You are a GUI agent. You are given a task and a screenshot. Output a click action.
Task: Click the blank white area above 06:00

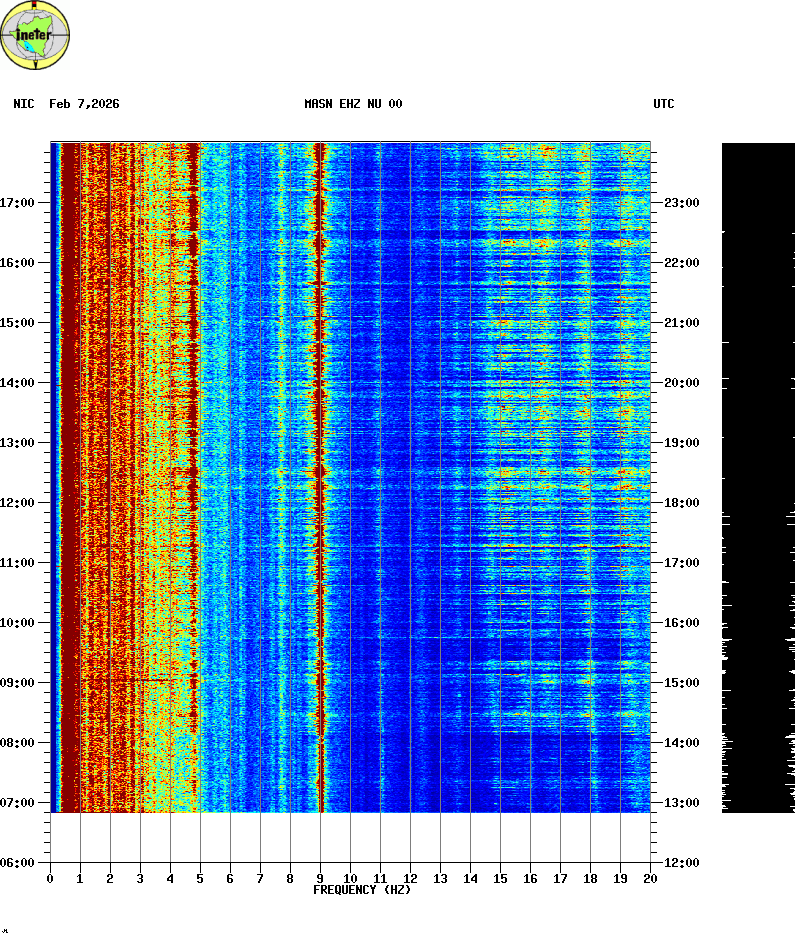click(x=350, y=836)
